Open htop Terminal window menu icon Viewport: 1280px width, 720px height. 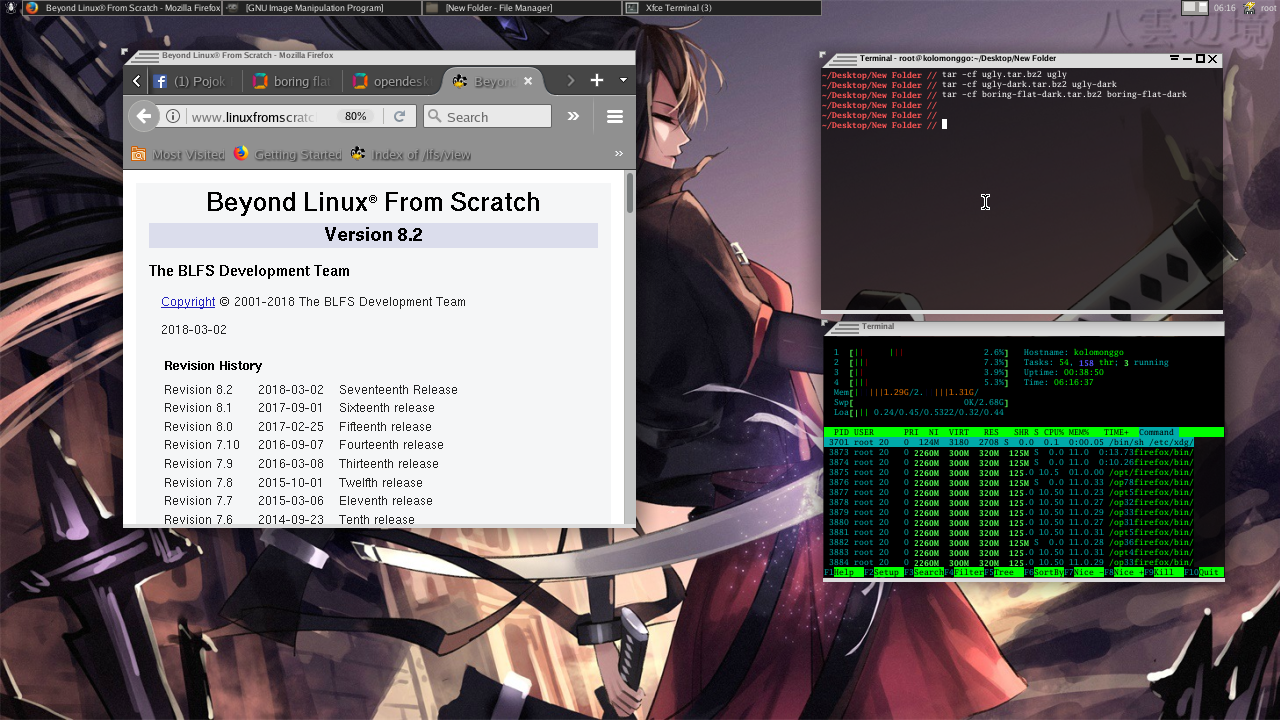click(x=845, y=327)
